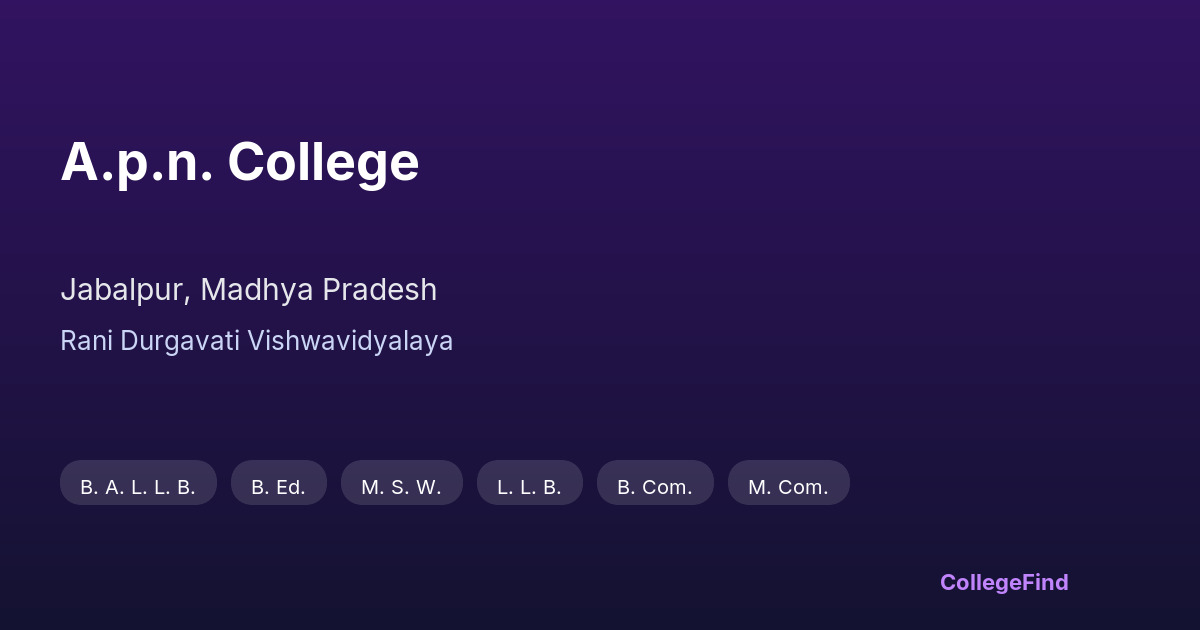Click the B. A. L. L. B. course tag
The width and height of the screenshot is (1200, 630).
(x=138, y=483)
